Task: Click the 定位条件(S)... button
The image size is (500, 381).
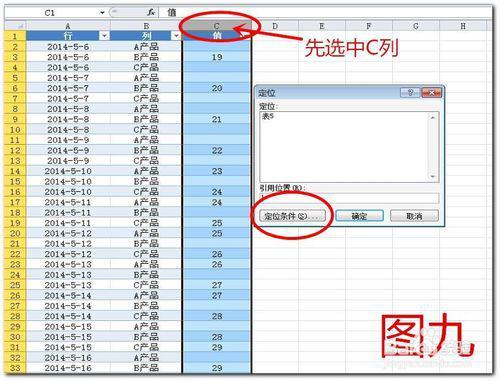Action: (x=292, y=216)
